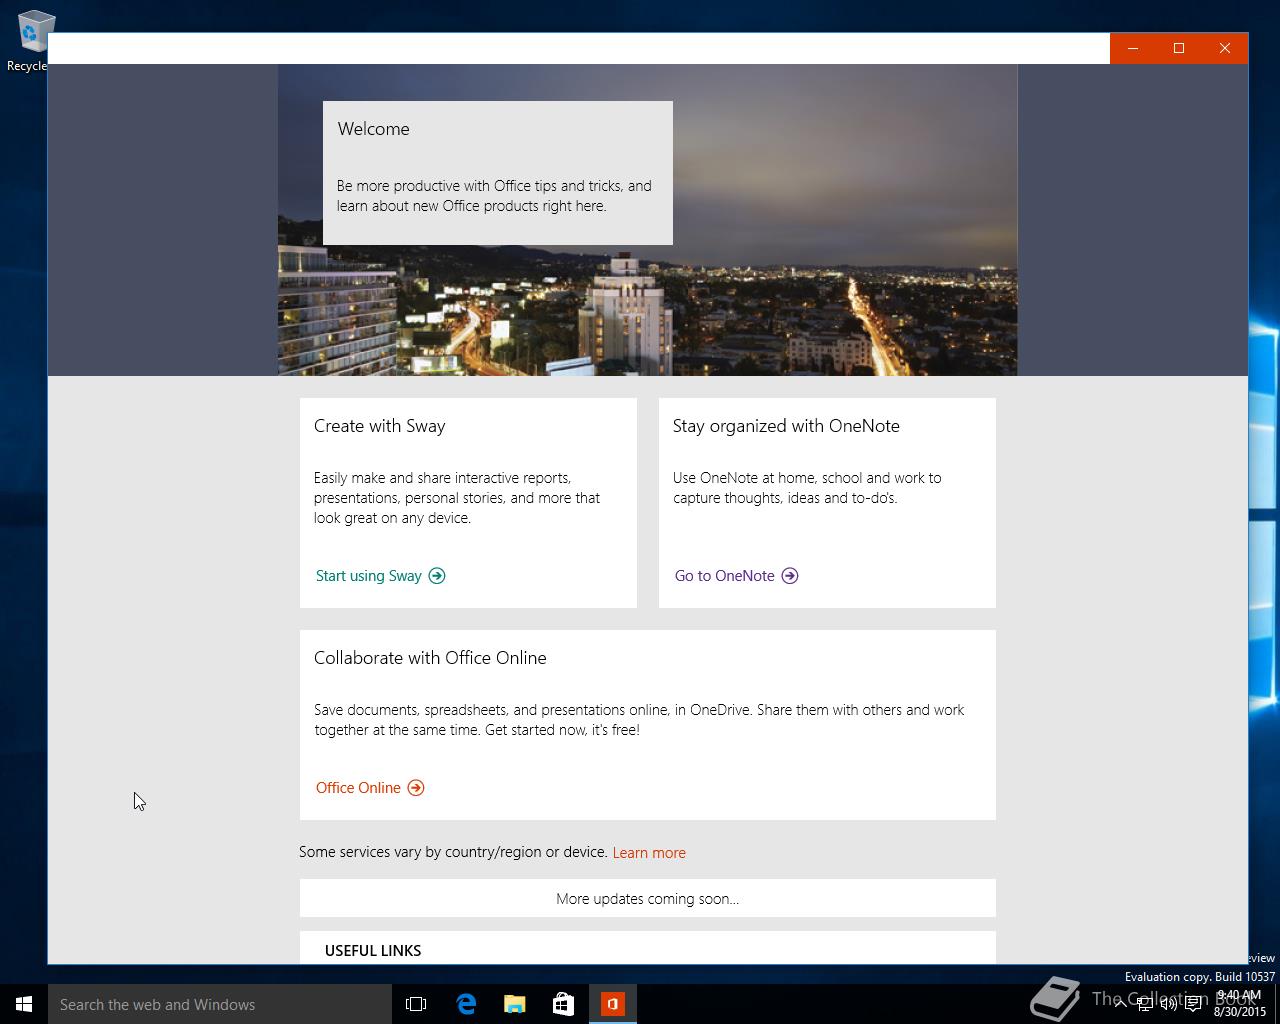Screen dimensions: 1280x1024
Task: Open the Learn more link
Action: tap(649, 853)
